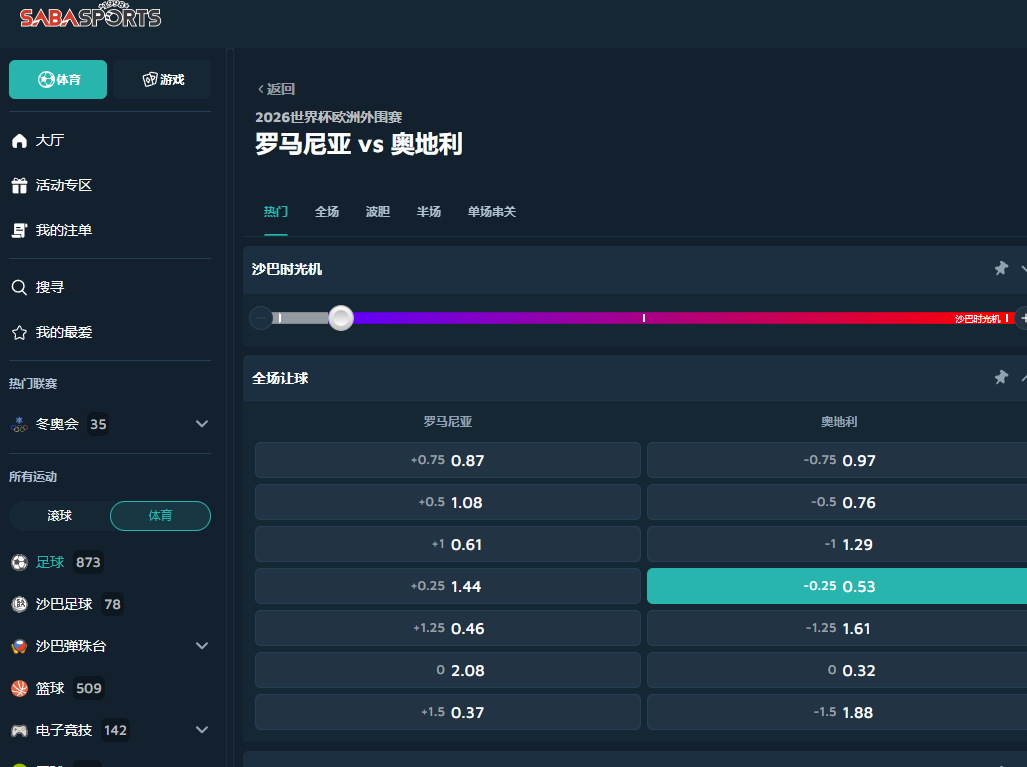Pin the 沙巴时光机 panel
The image size is (1027, 767).
click(1000, 269)
